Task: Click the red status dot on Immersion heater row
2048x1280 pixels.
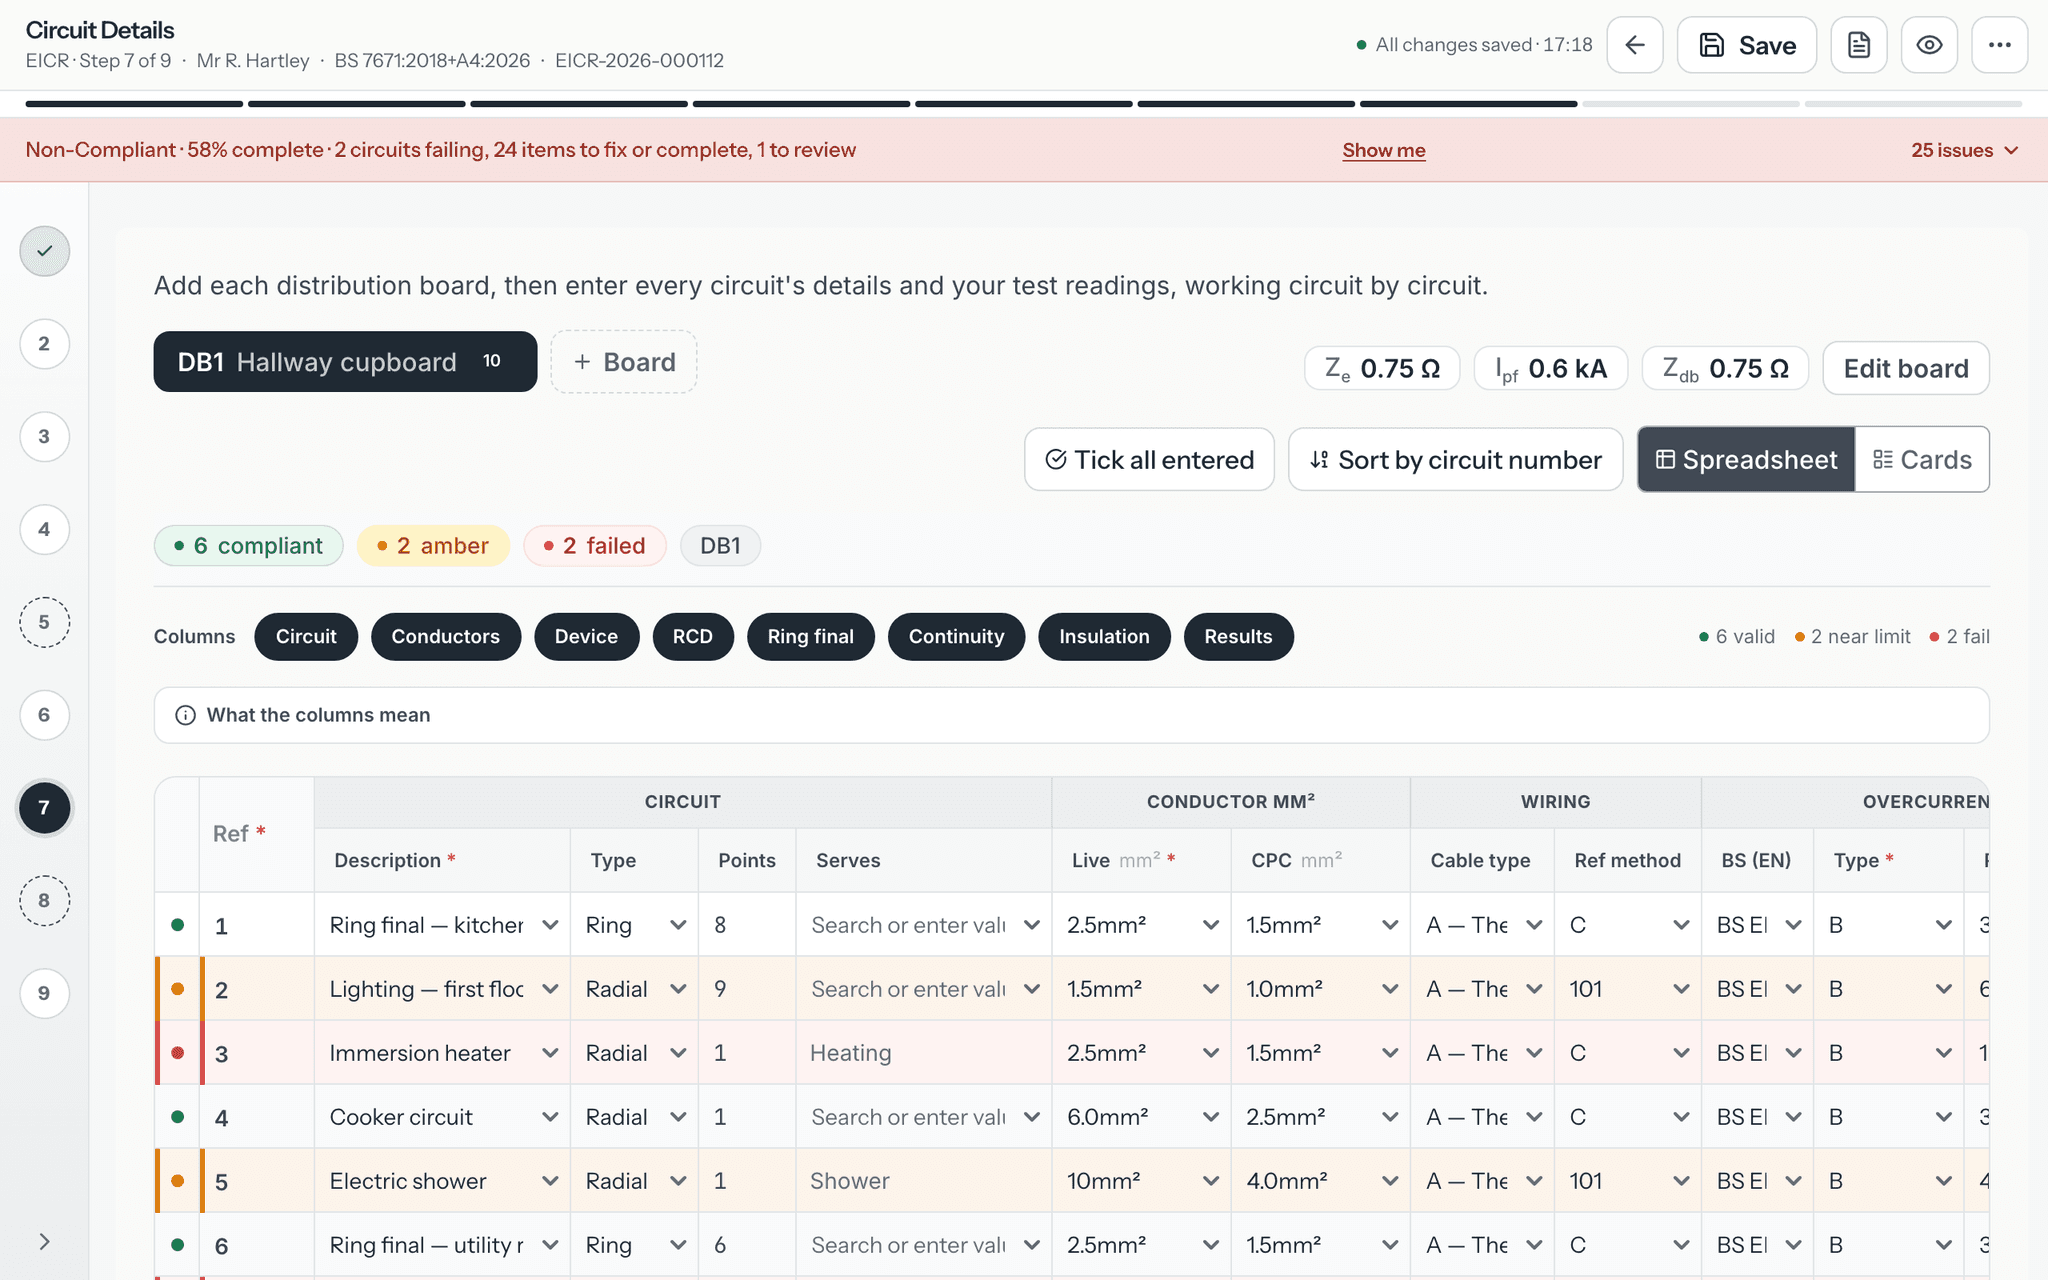Action: [178, 1053]
